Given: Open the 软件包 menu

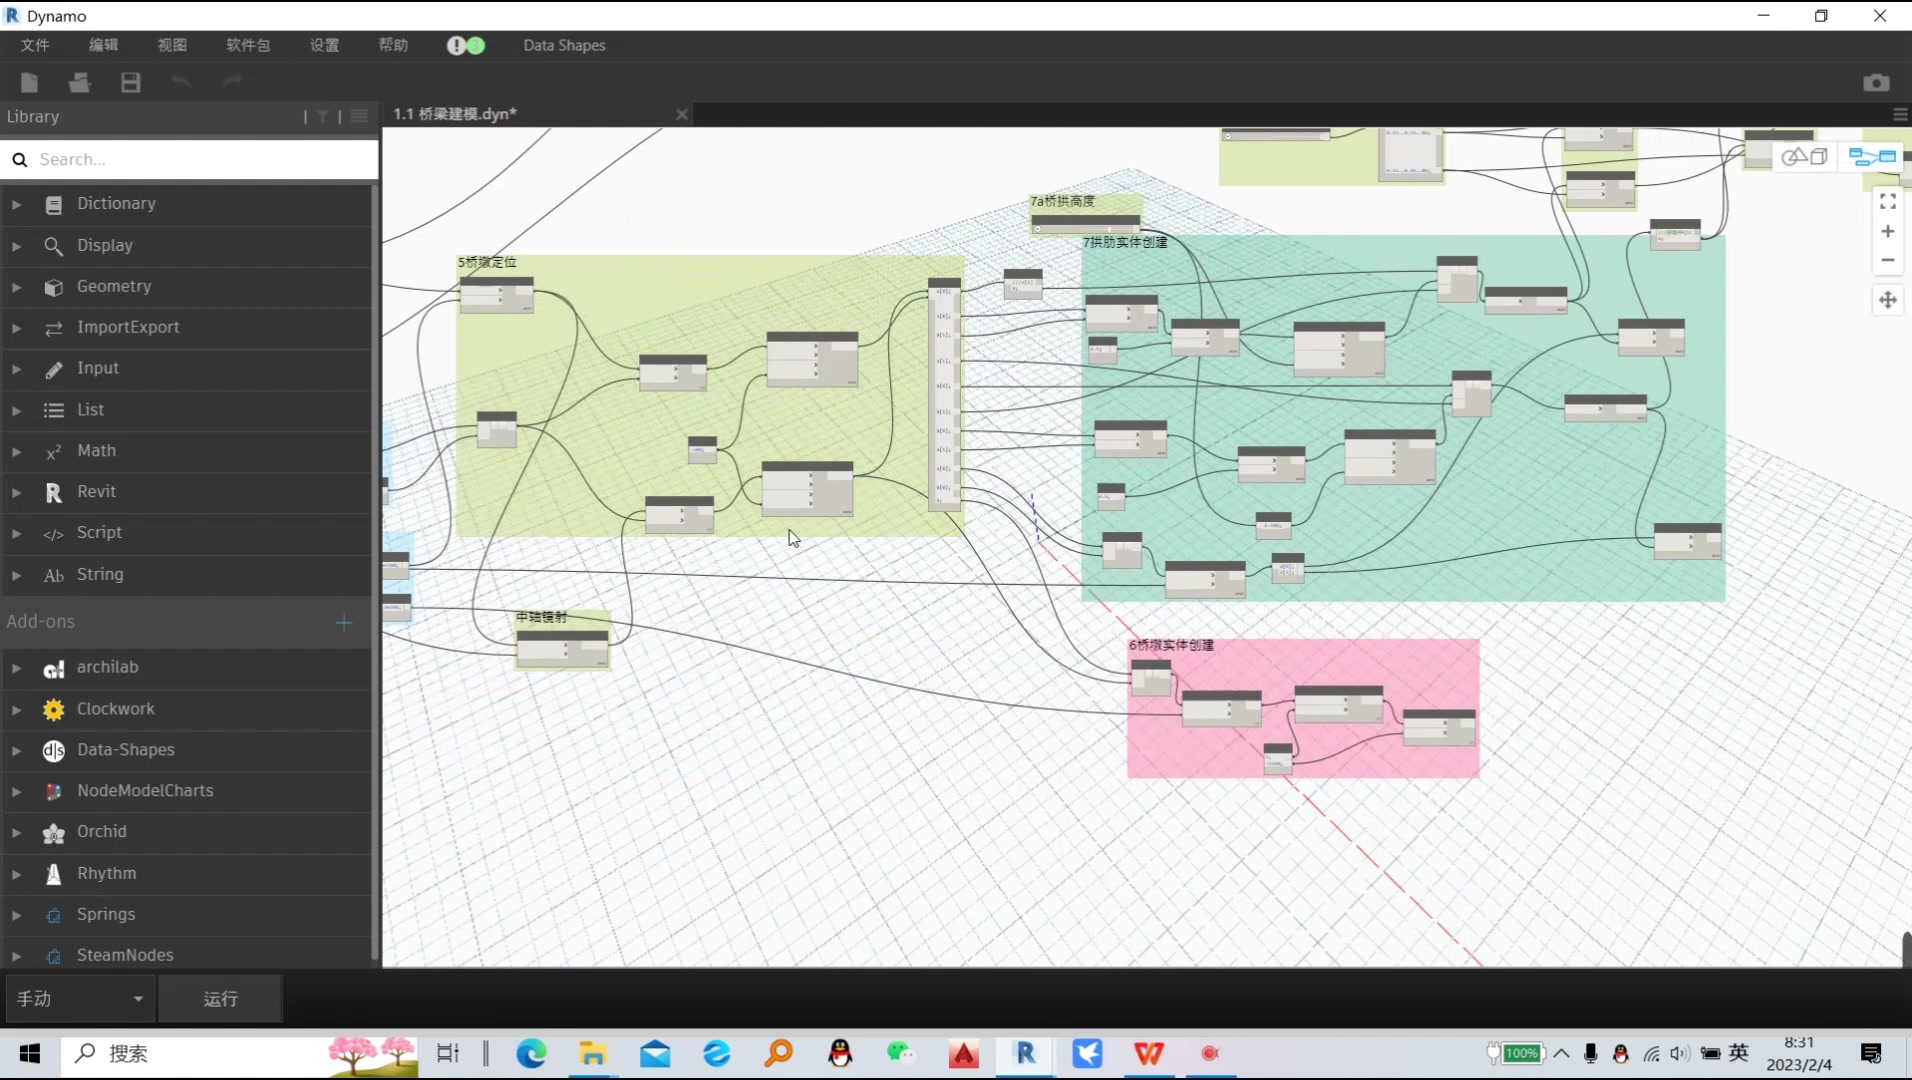Looking at the screenshot, I should (248, 45).
